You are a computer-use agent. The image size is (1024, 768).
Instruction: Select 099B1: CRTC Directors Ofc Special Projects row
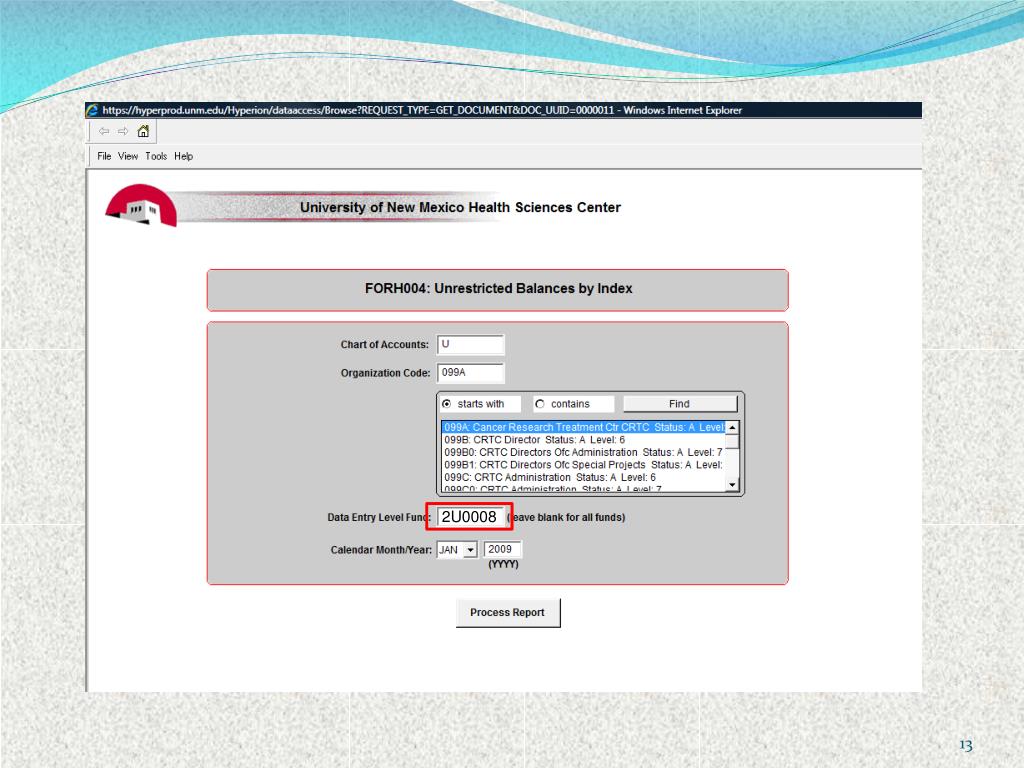(x=584, y=465)
